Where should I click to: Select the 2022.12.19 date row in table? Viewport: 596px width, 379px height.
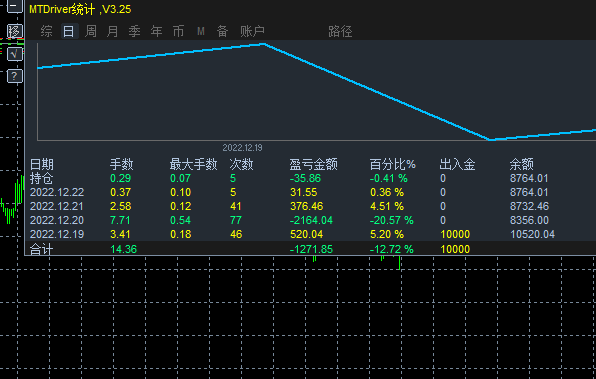click(57, 234)
